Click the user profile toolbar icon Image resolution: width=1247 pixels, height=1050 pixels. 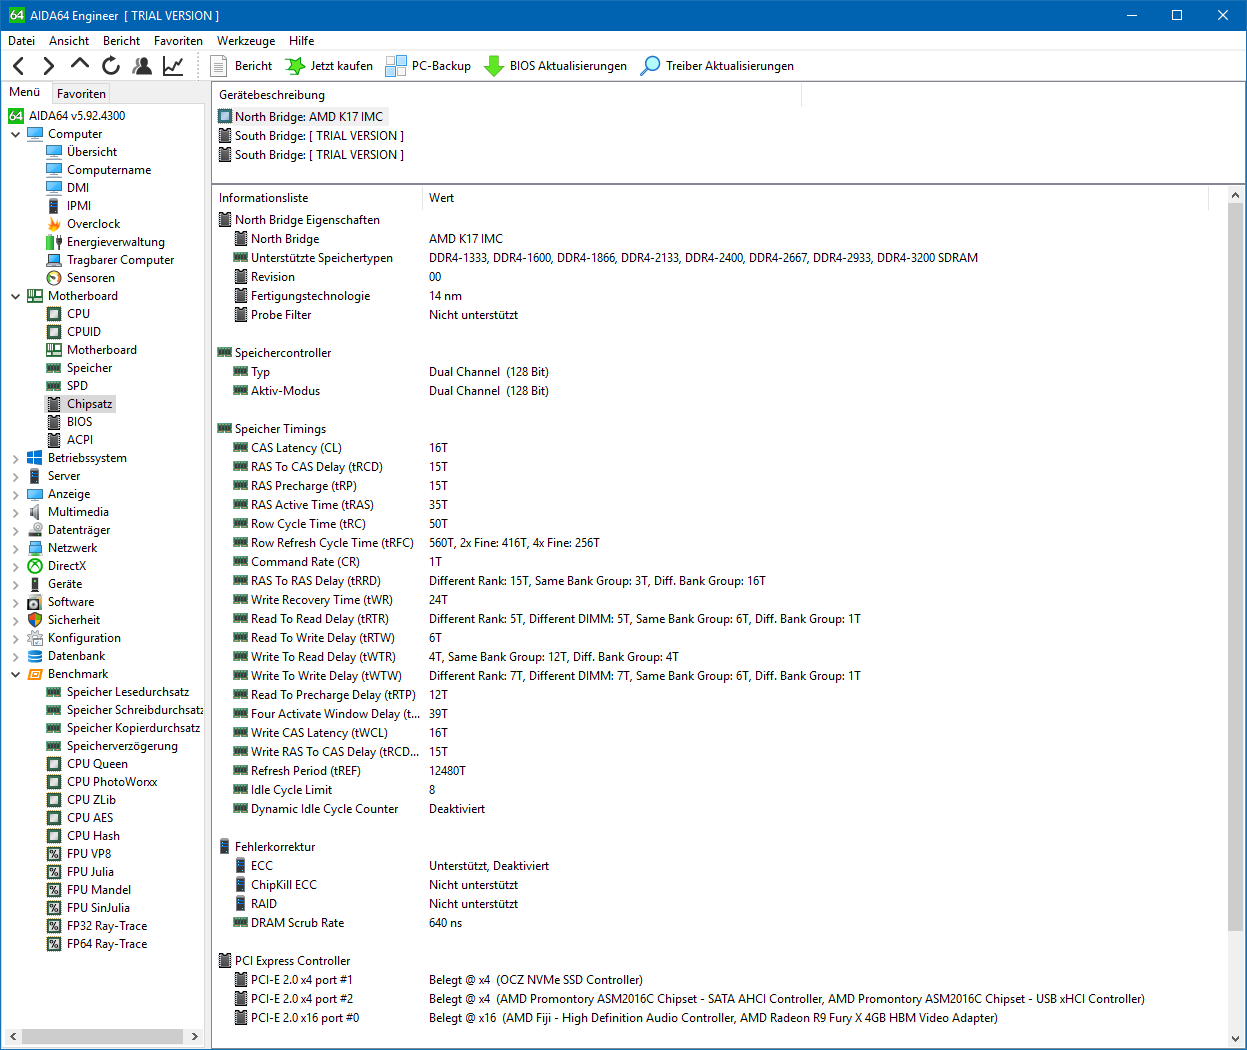tap(142, 66)
